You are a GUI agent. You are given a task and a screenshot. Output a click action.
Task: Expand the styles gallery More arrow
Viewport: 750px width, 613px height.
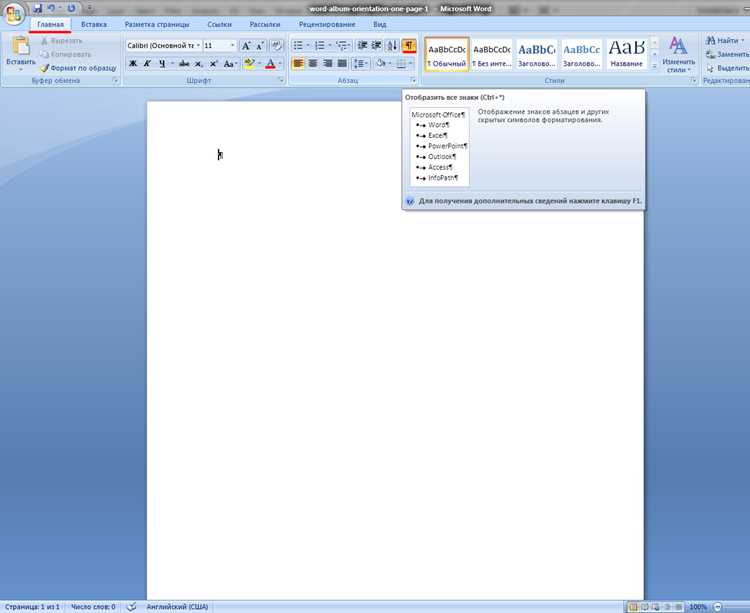tap(655, 66)
